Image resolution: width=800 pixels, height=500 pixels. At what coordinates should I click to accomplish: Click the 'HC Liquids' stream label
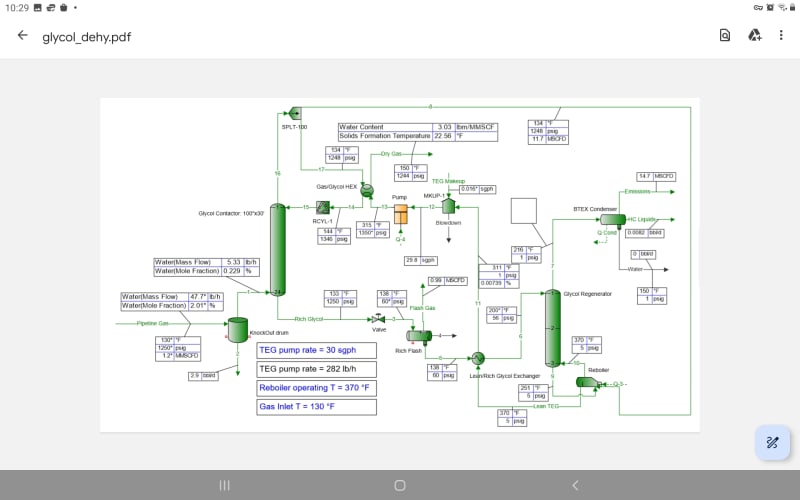[x=642, y=219]
